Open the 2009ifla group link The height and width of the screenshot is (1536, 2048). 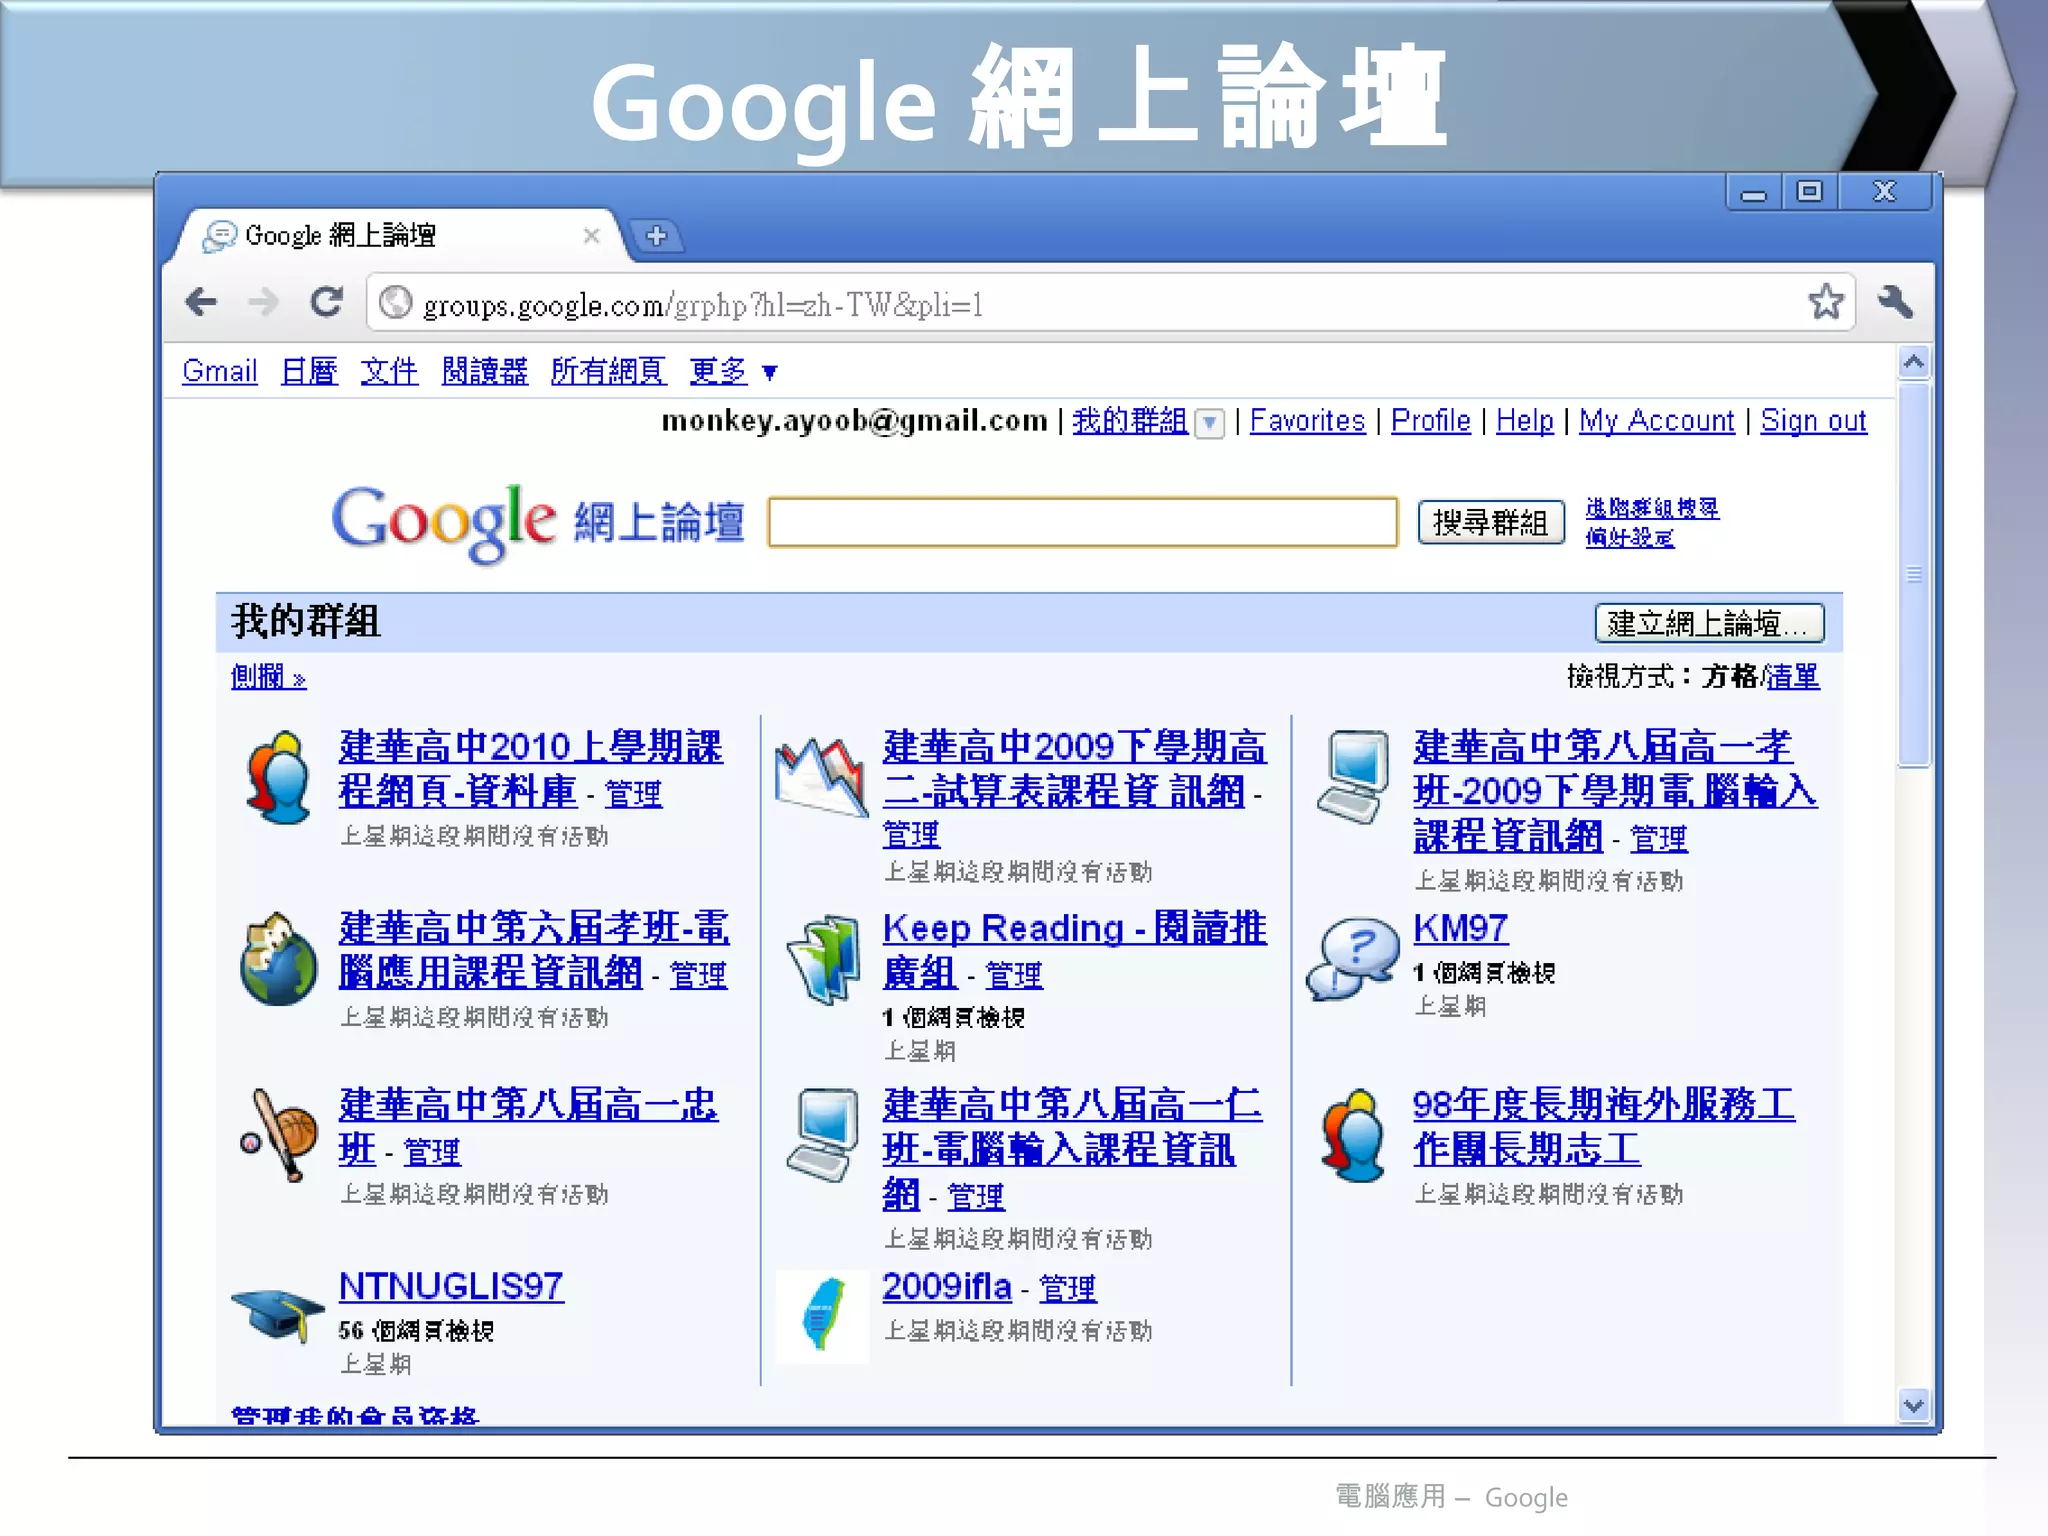point(947,1286)
